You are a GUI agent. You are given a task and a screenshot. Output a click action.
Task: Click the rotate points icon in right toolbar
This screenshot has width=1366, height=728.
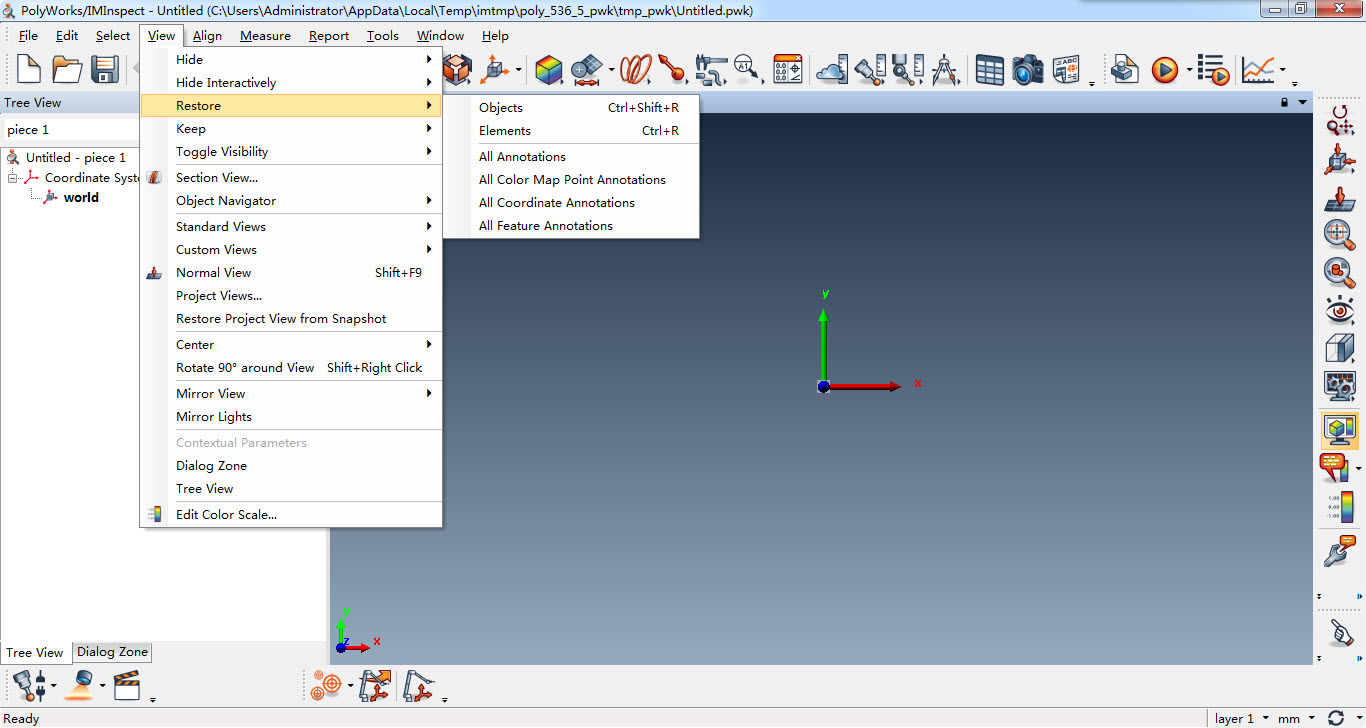1339,120
